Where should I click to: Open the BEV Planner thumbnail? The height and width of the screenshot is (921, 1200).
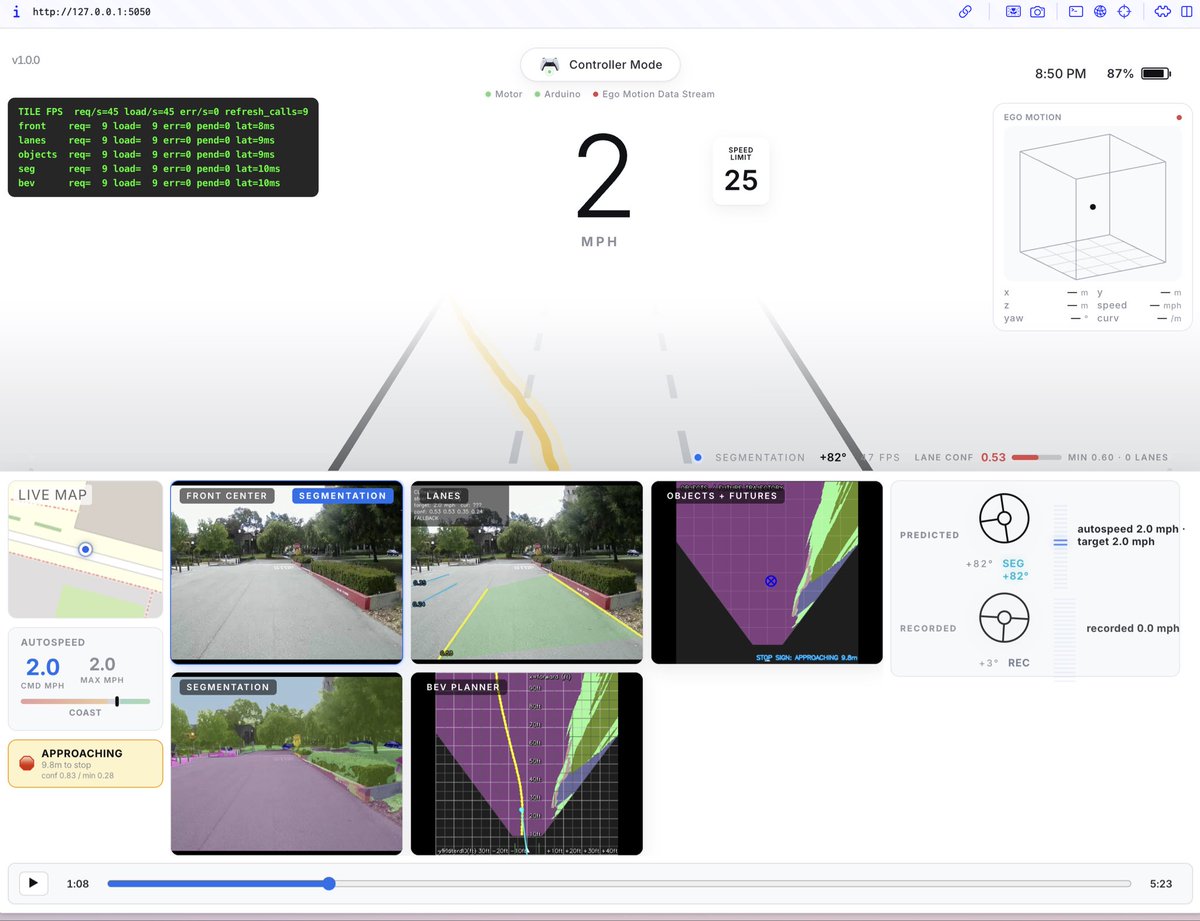(x=527, y=764)
